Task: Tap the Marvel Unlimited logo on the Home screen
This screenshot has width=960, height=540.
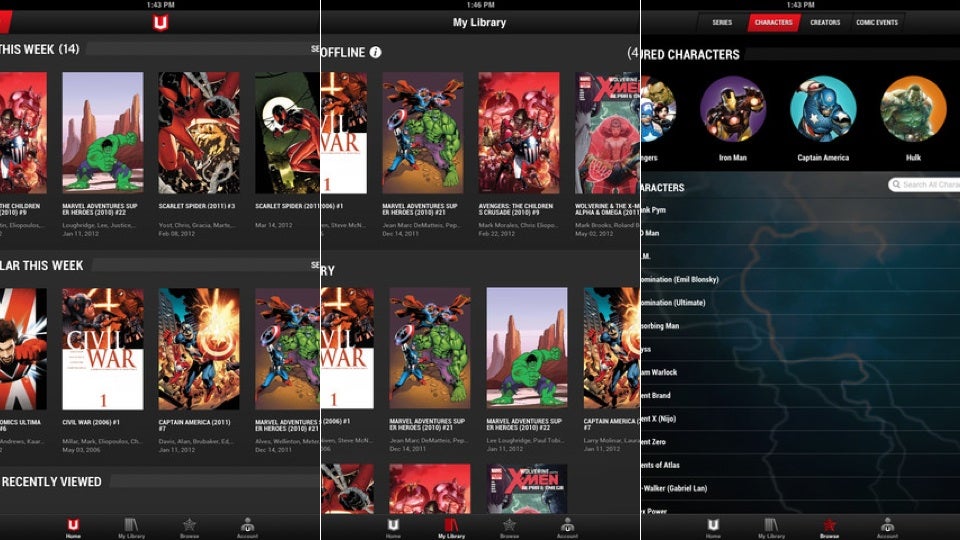Action: pyautogui.click(x=160, y=23)
